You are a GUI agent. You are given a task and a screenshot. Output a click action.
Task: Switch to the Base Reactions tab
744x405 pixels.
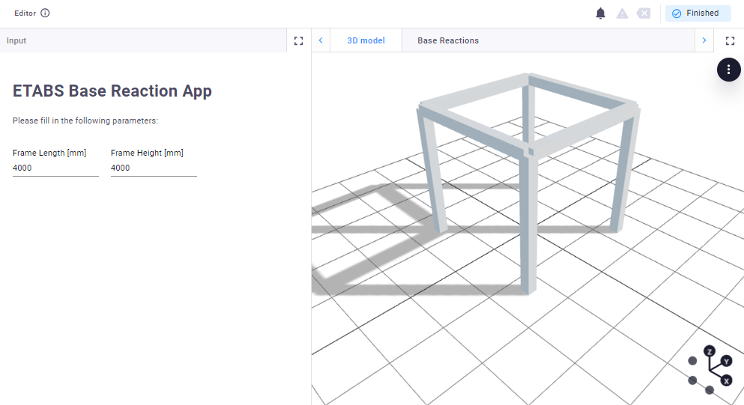click(x=448, y=41)
